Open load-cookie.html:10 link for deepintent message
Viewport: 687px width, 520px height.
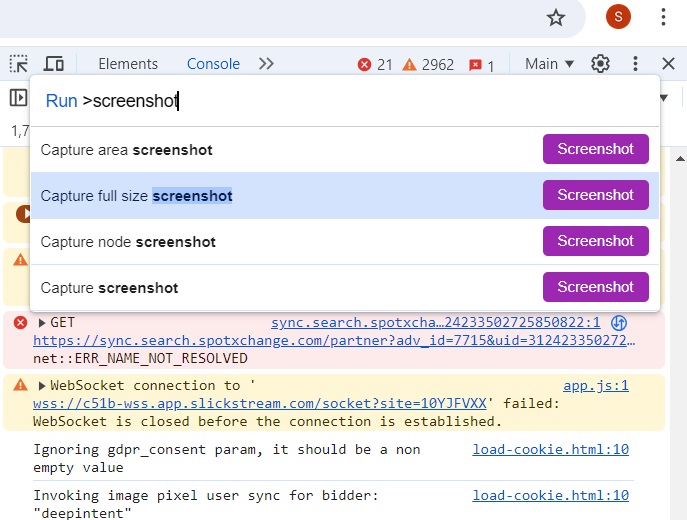(x=551, y=495)
